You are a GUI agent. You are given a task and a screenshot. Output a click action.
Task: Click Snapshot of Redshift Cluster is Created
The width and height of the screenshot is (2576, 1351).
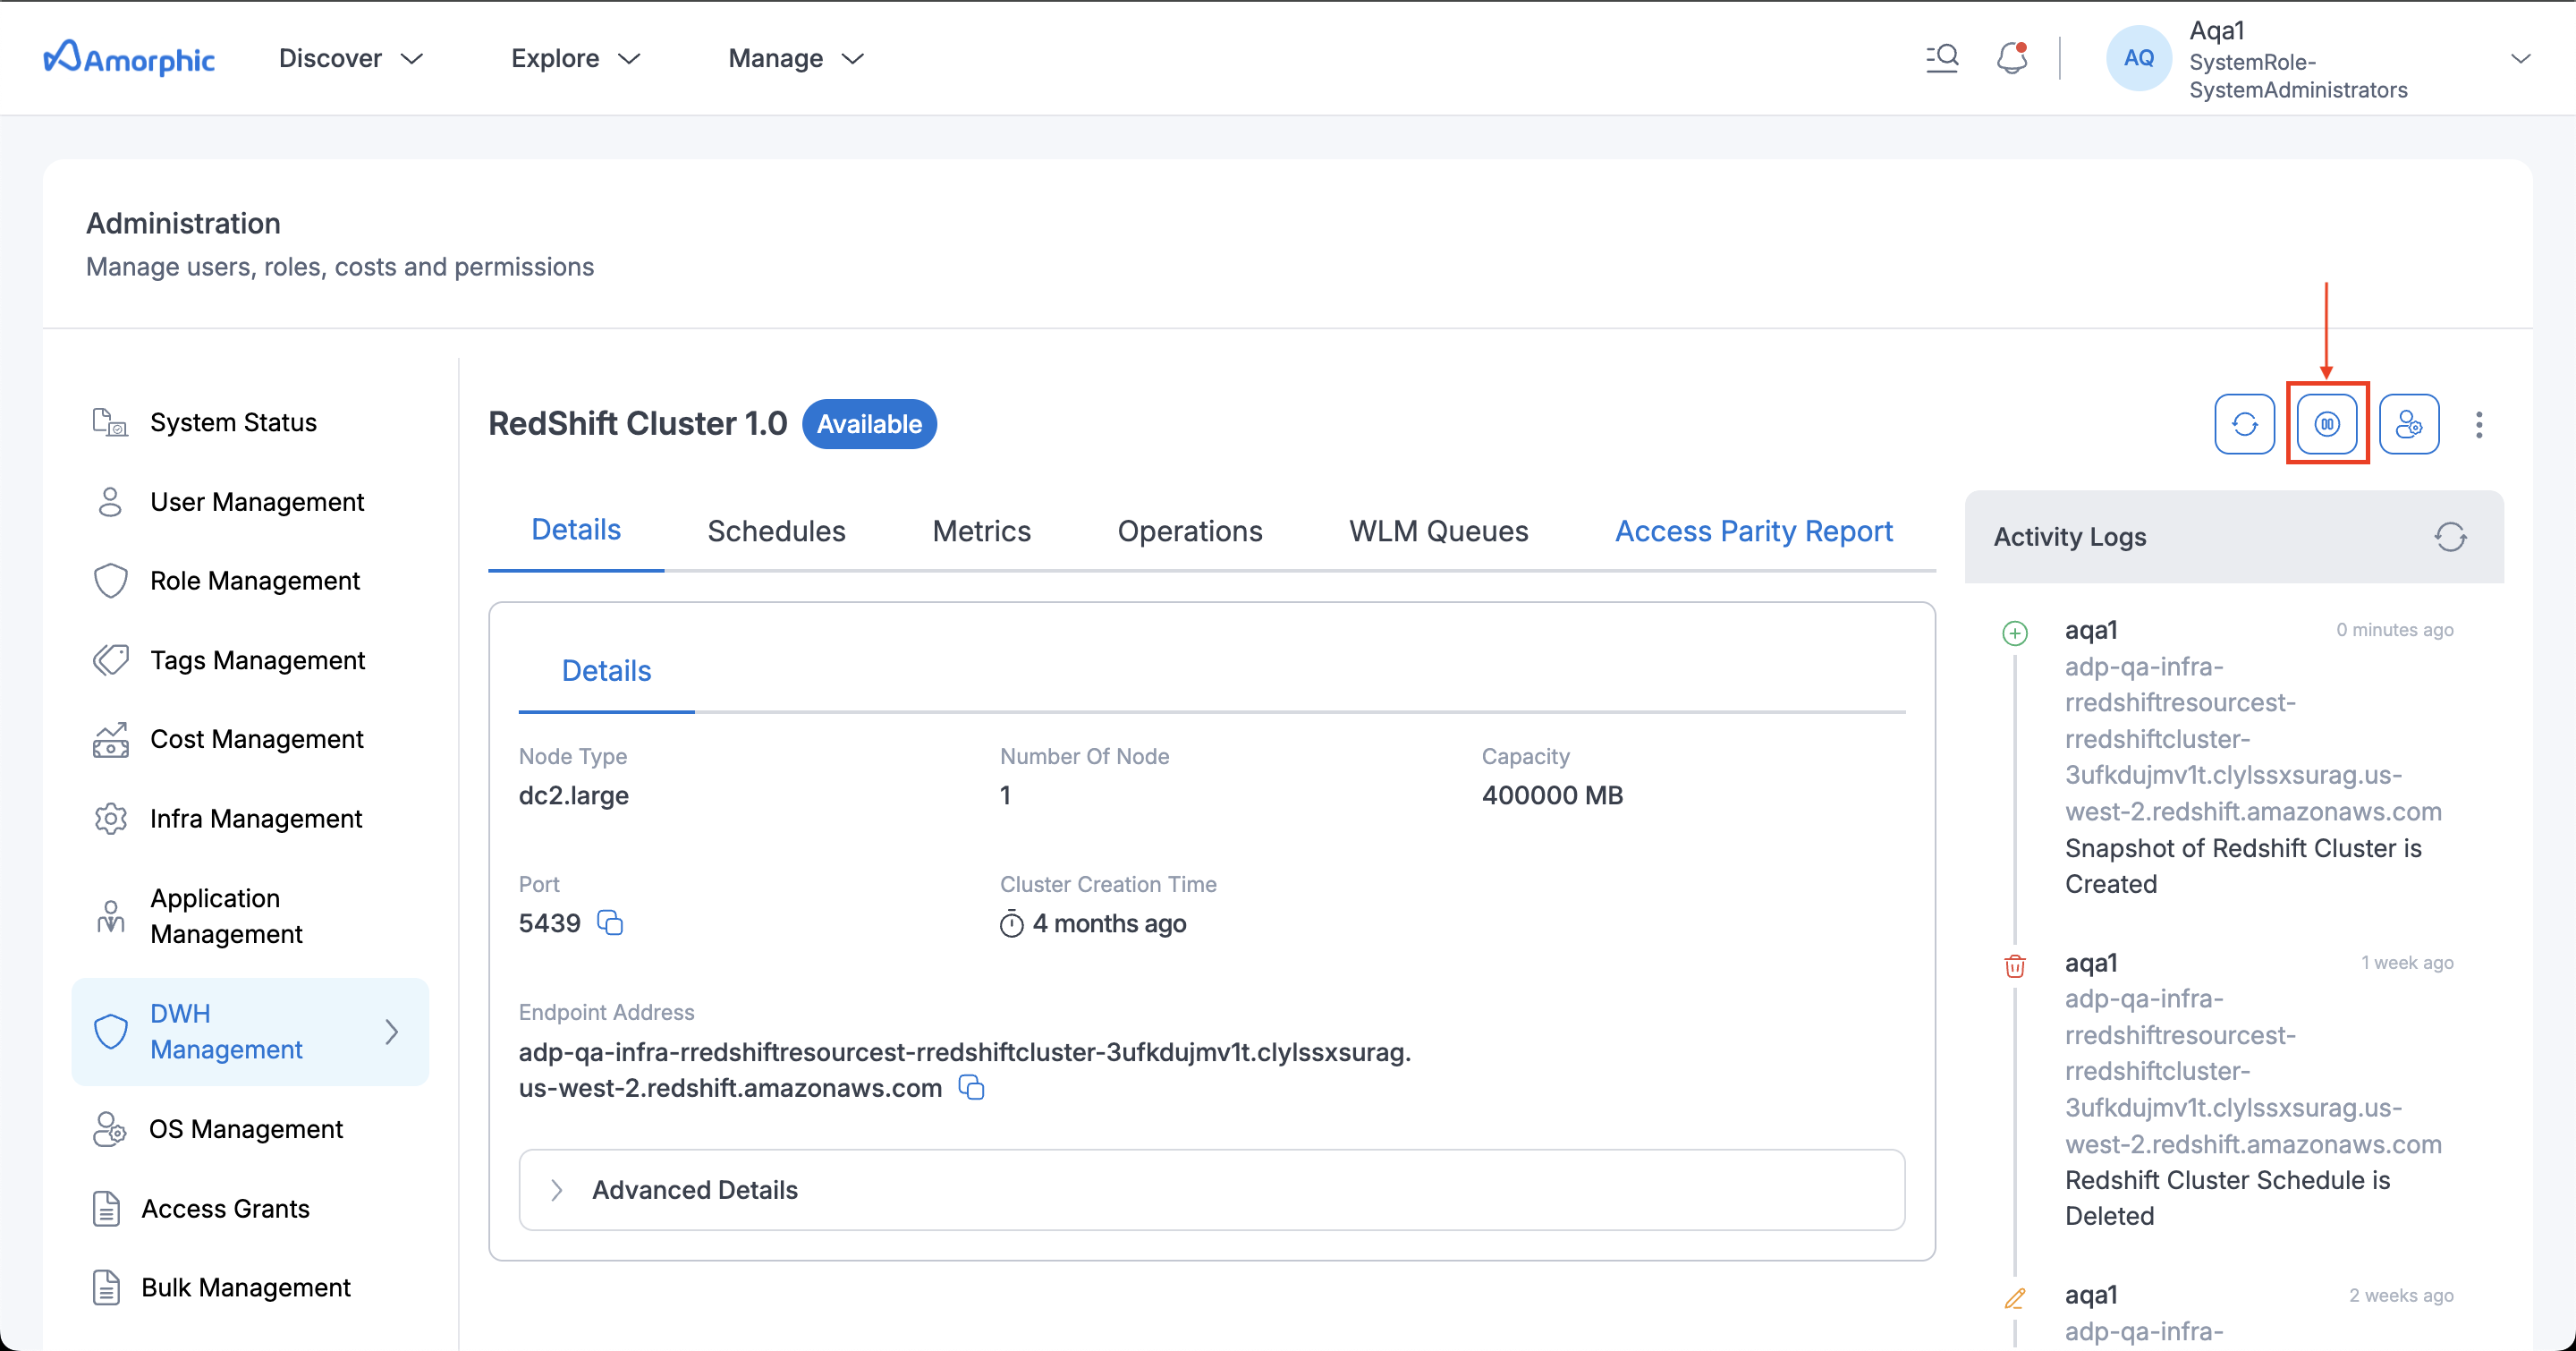pos(2243,865)
